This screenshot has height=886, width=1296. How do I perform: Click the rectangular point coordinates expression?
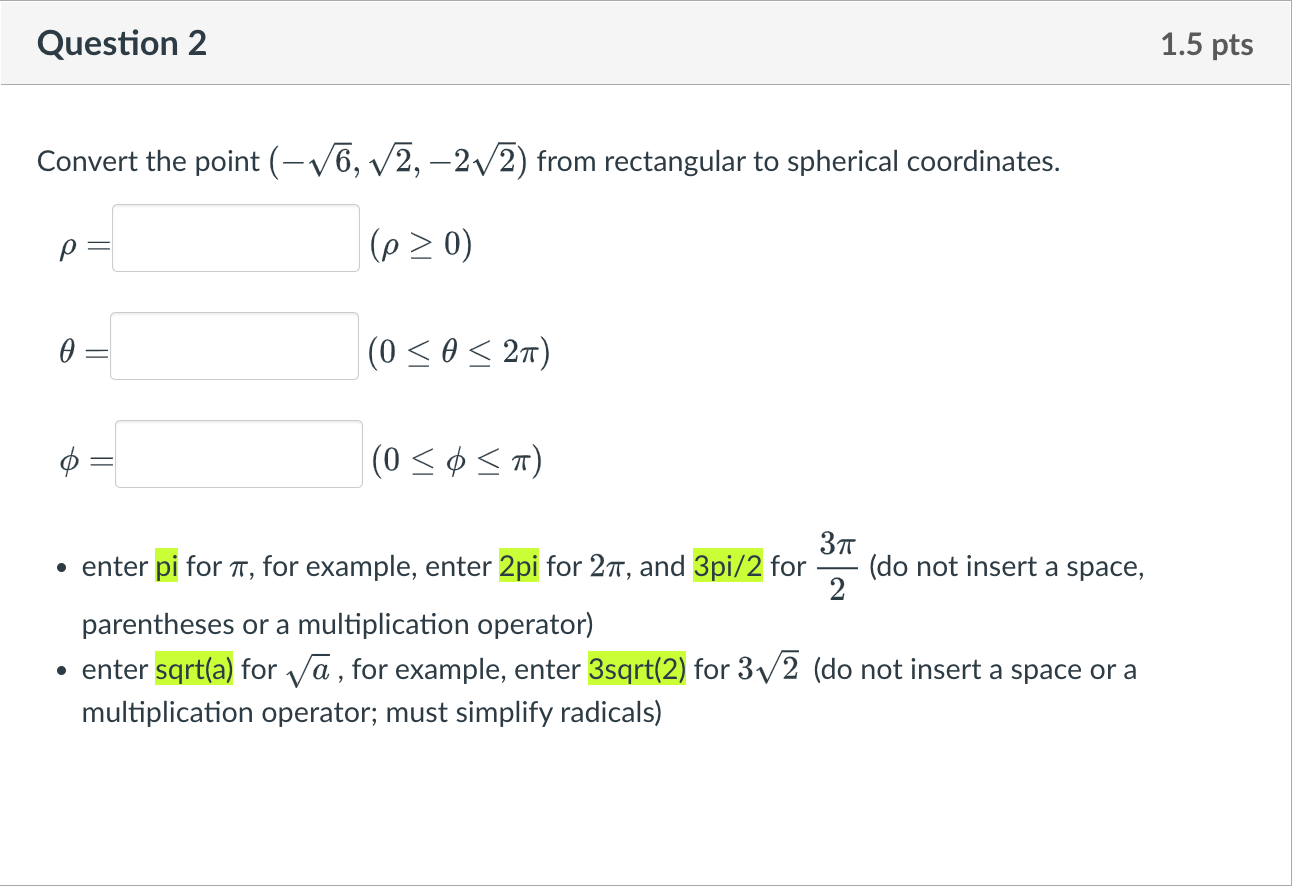[400, 161]
